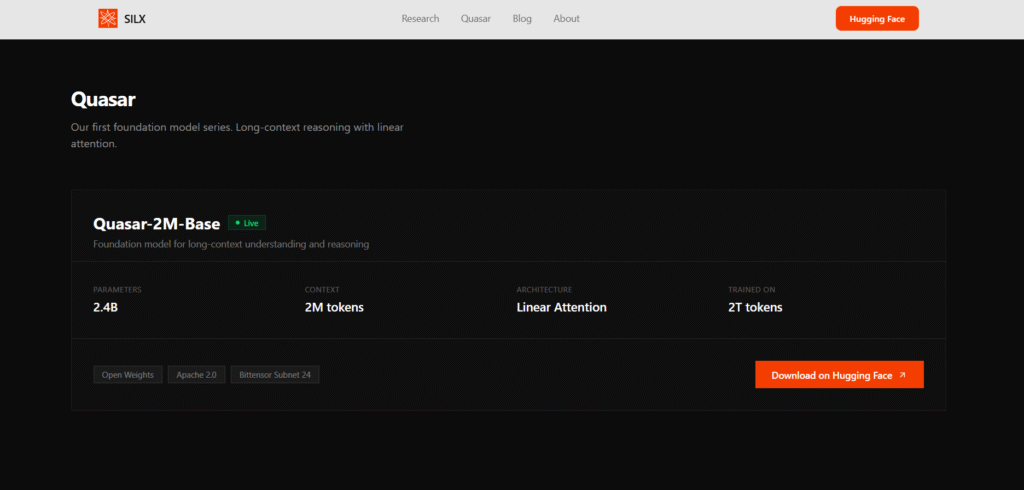Click the 2M tokens context value

point(334,307)
